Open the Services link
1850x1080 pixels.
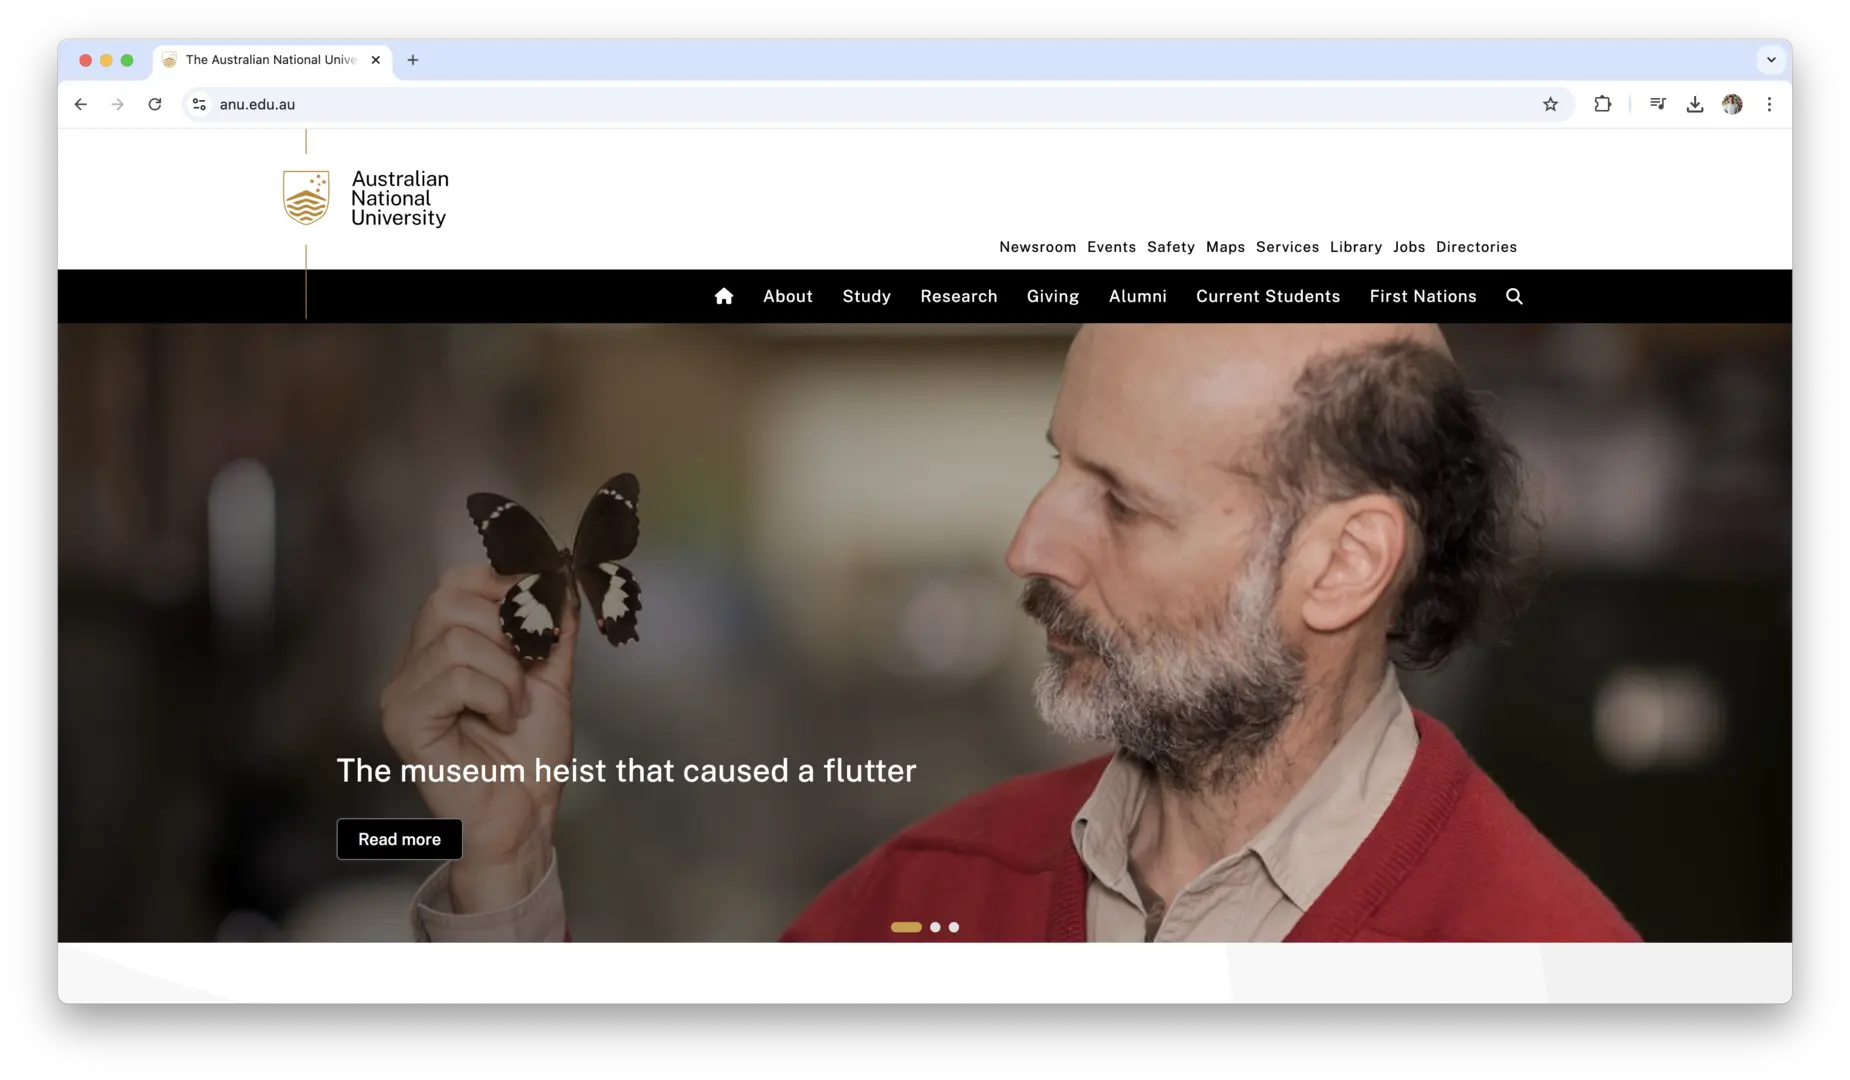(1287, 247)
